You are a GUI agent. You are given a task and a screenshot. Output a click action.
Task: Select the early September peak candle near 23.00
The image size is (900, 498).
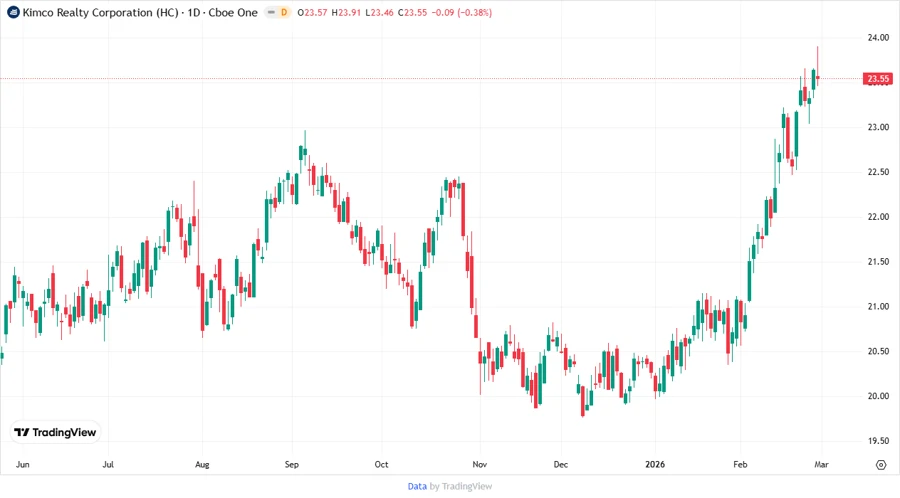pyautogui.click(x=305, y=148)
